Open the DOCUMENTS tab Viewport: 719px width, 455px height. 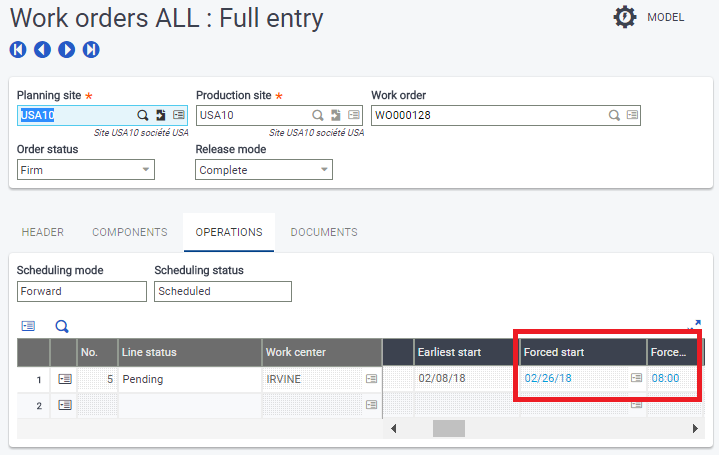(x=324, y=232)
